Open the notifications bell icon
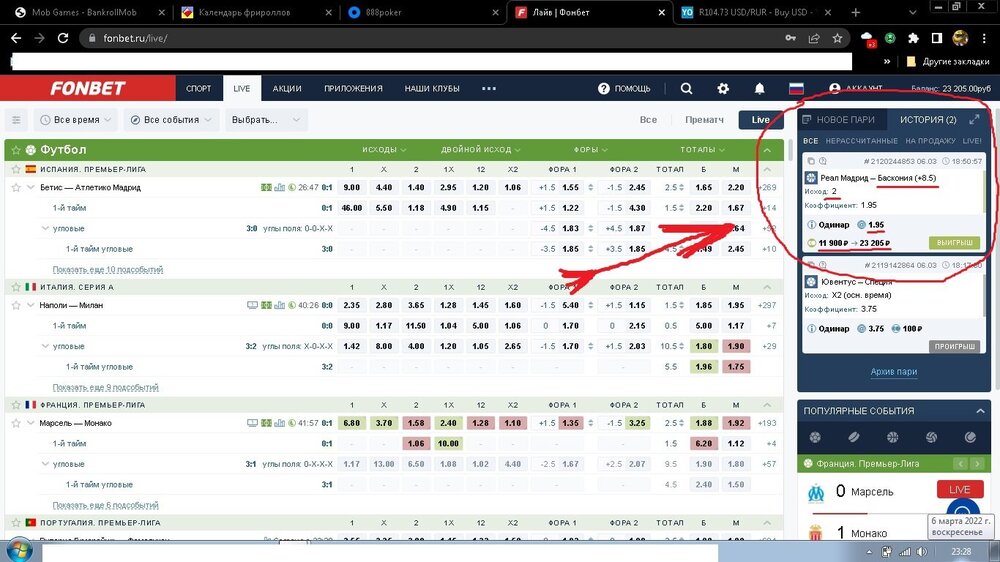This screenshot has height=562, width=1000. pyautogui.click(x=759, y=88)
